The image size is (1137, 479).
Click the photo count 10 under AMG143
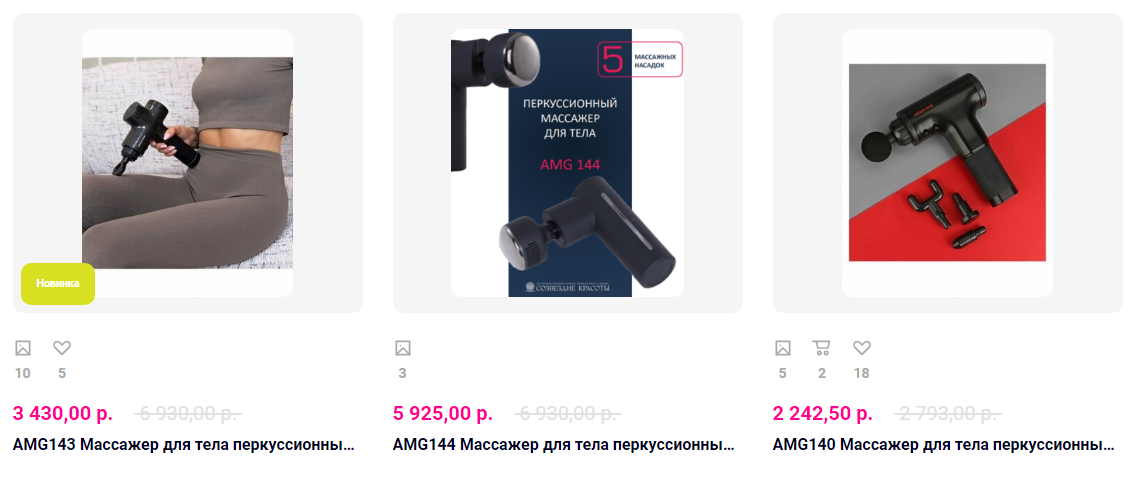click(22, 374)
